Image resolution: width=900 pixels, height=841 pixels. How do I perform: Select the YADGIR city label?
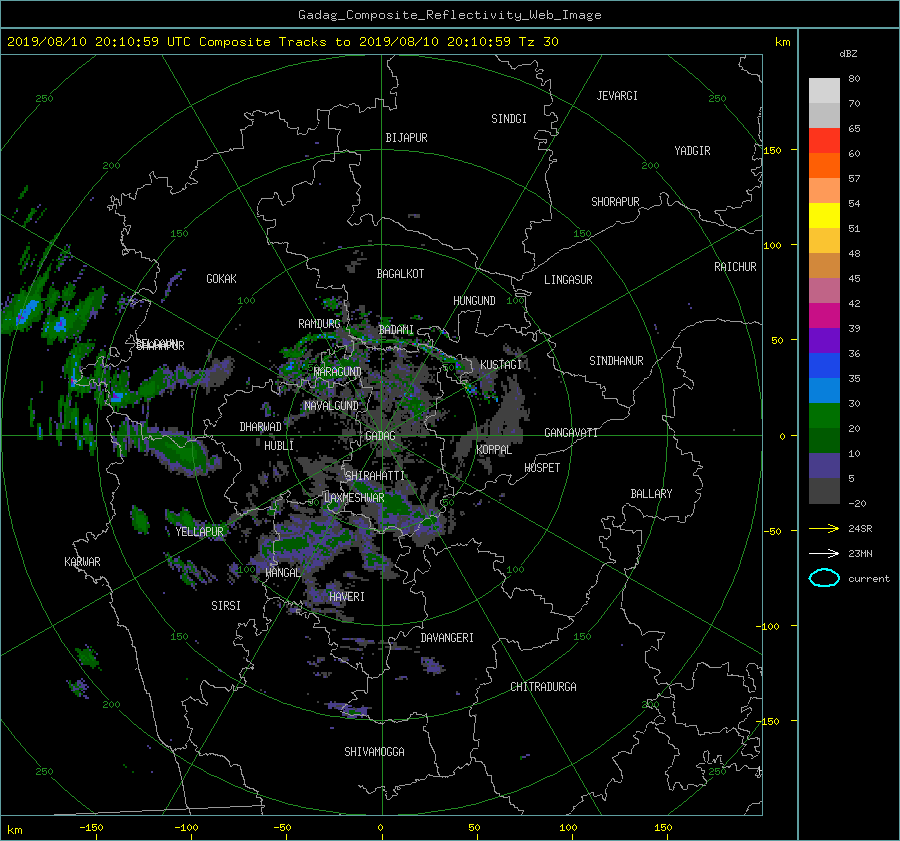pyautogui.click(x=692, y=151)
